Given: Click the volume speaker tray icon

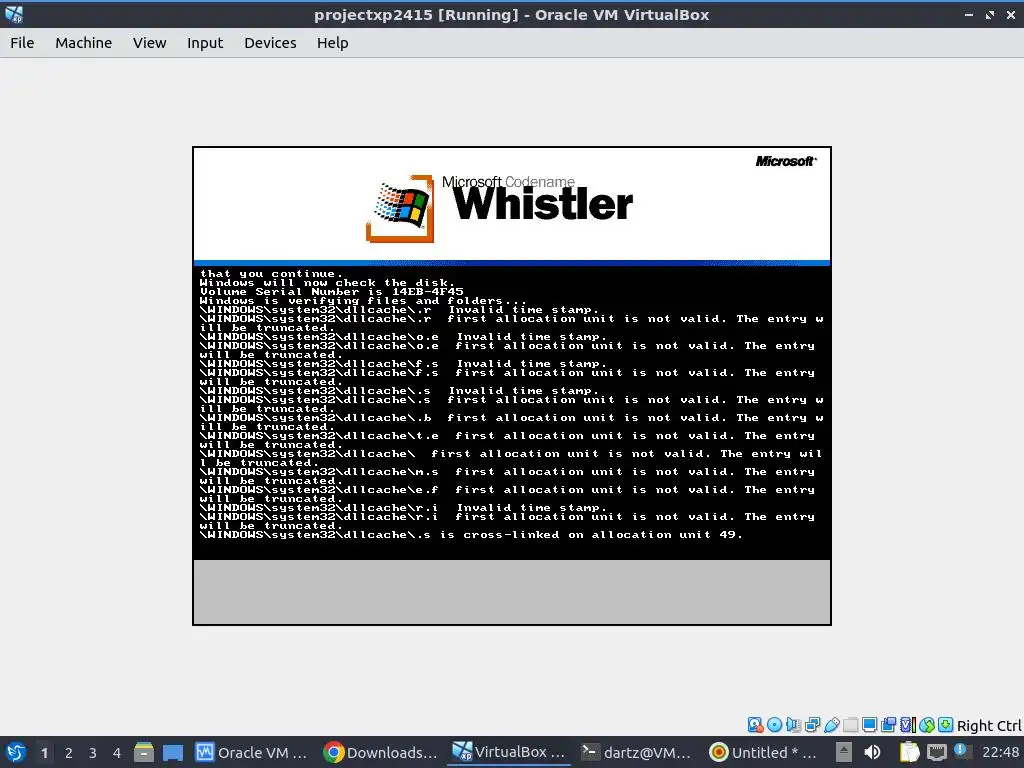Looking at the screenshot, I should (872, 752).
